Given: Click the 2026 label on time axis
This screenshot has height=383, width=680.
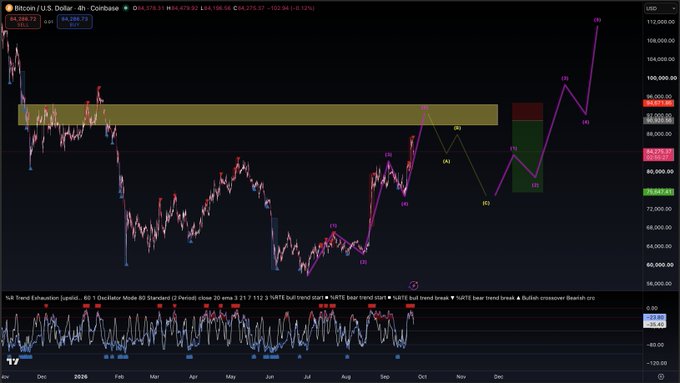Looking at the screenshot, I should click(x=81, y=376).
